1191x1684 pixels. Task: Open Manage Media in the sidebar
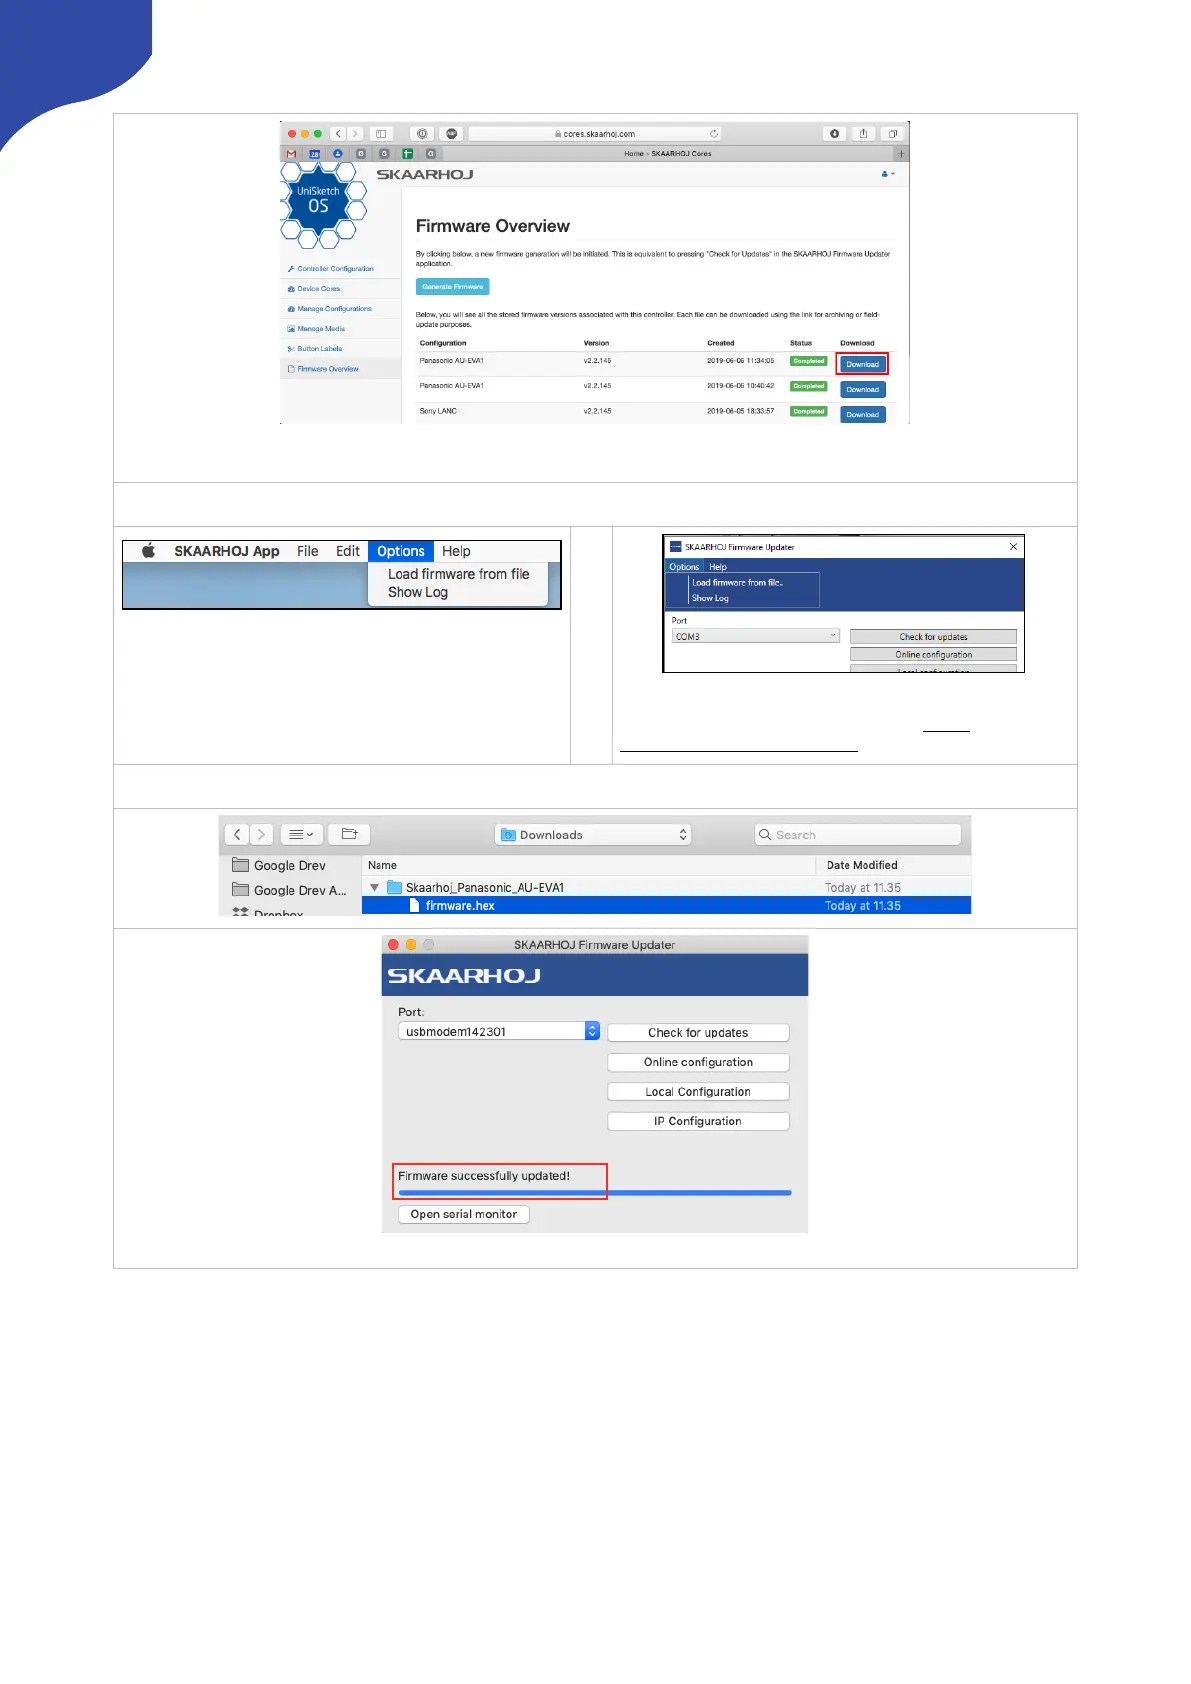coord(320,329)
